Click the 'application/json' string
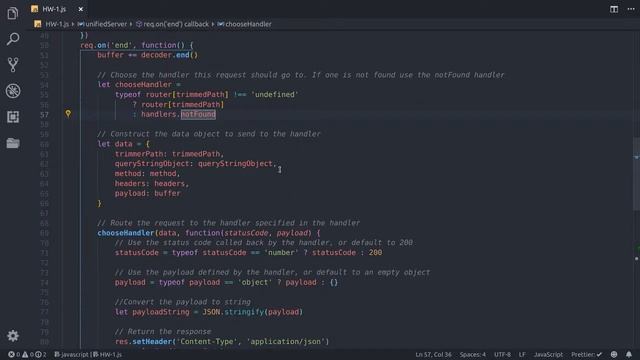This screenshot has width=640, height=360. [x=286, y=342]
